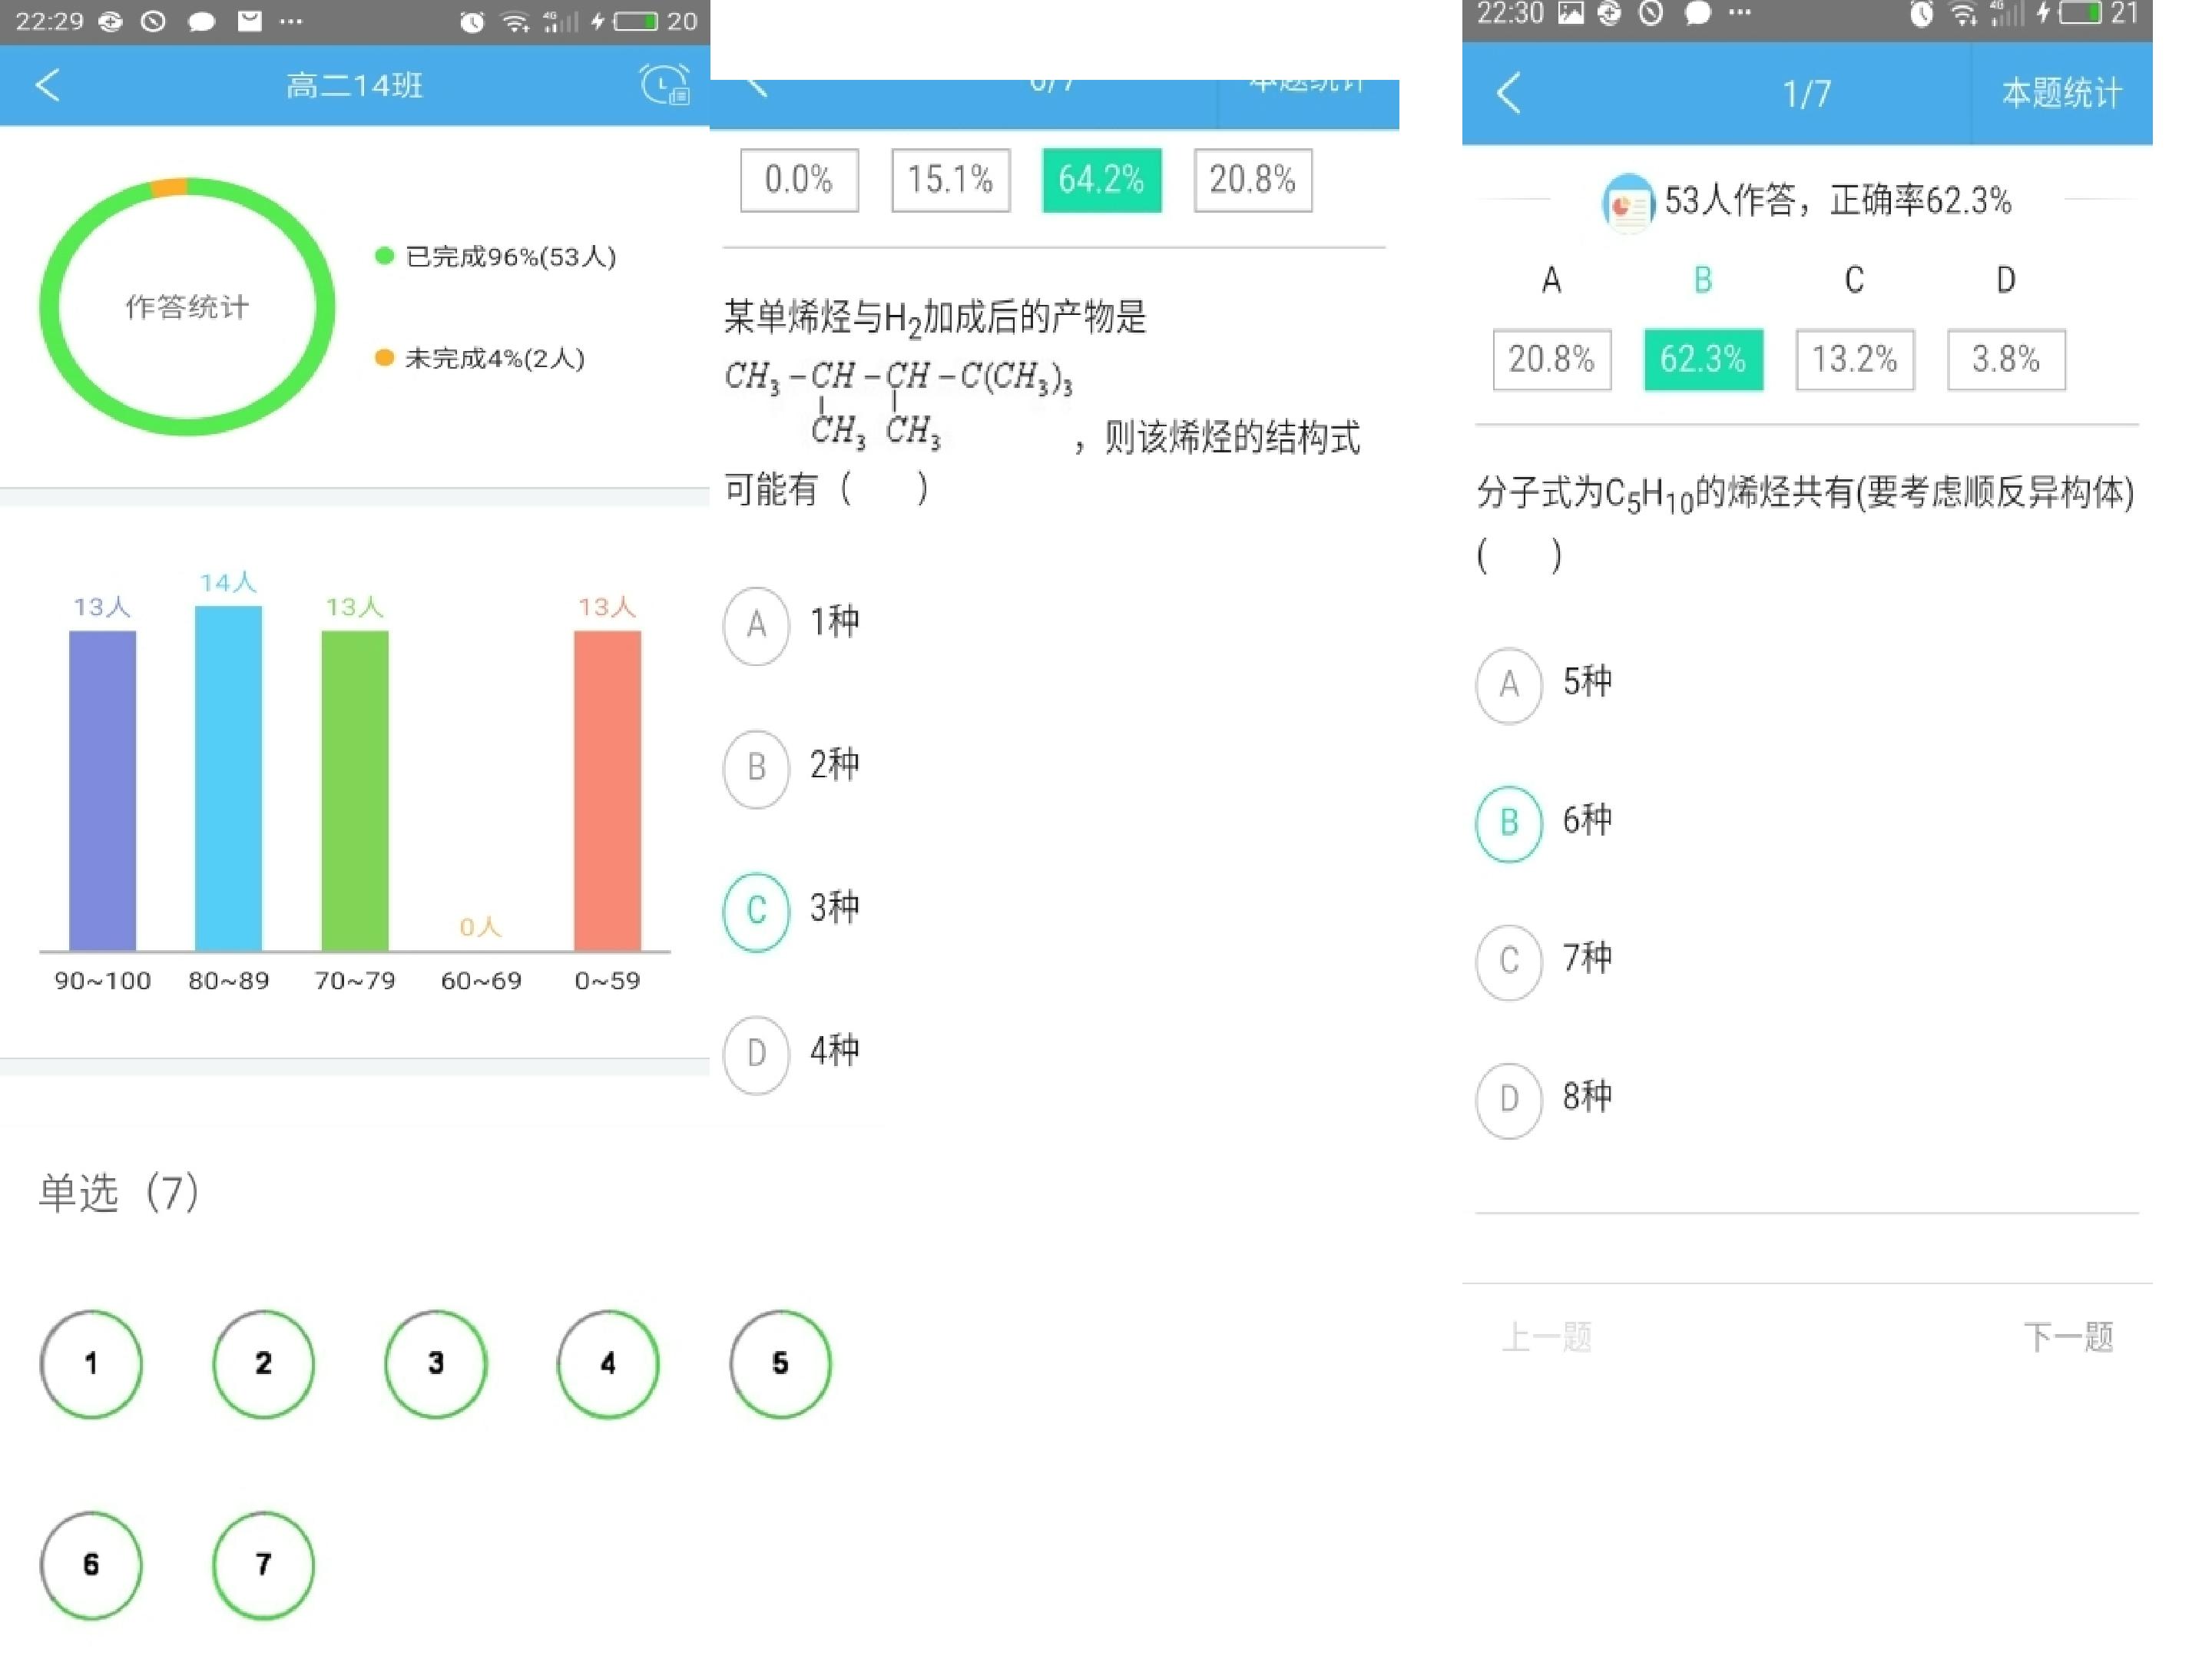The width and height of the screenshot is (2212, 1659).
Task: Go back from the 高二14班 screen
Action: (48, 85)
